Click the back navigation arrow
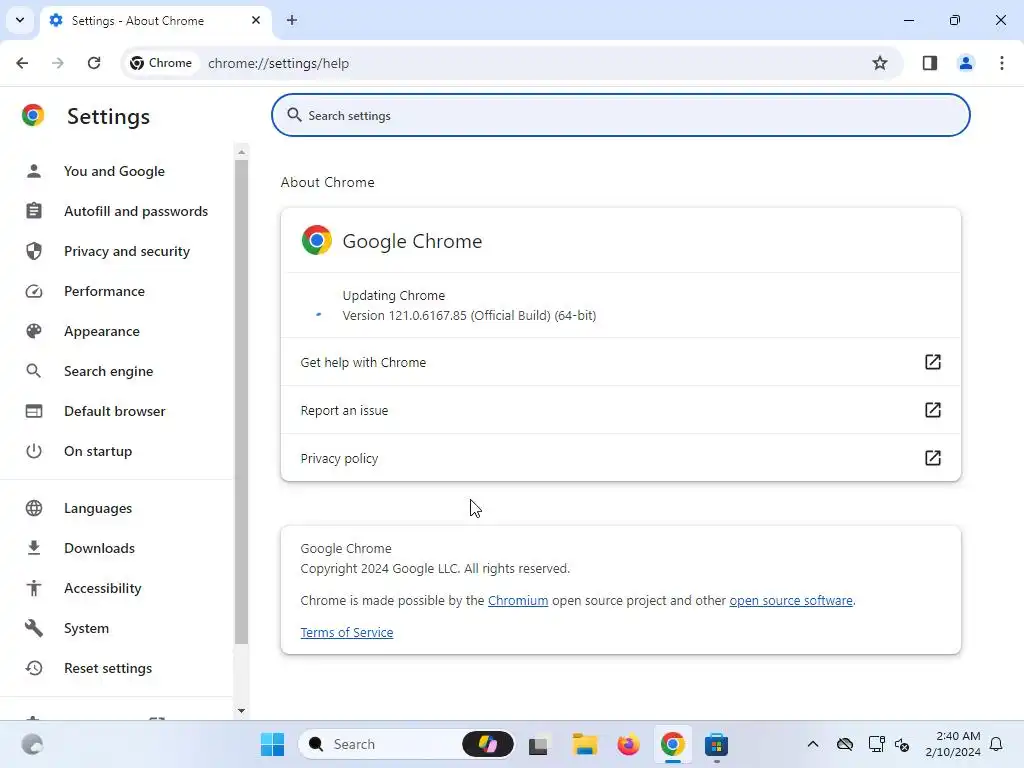 click(22, 63)
